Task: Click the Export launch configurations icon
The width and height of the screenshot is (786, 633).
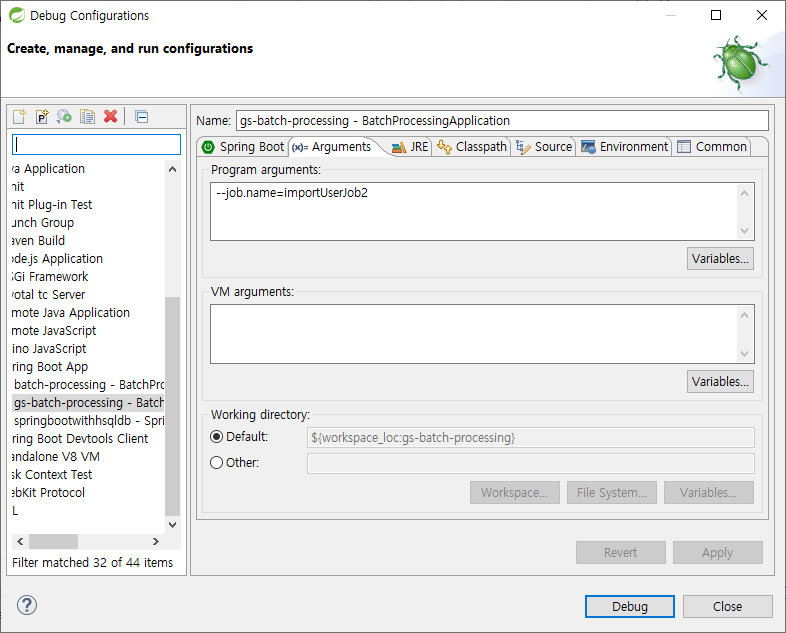Action: click(x=64, y=116)
